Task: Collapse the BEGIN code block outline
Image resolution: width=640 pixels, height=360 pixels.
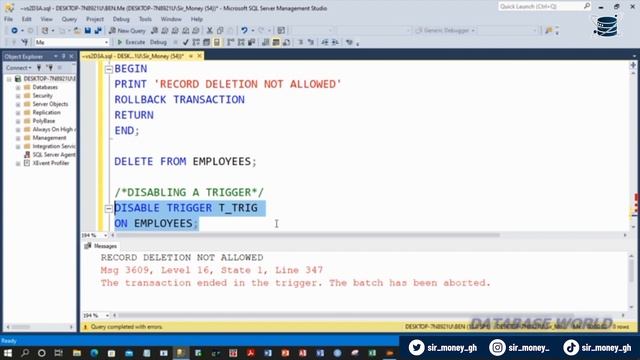Action: coord(109,69)
